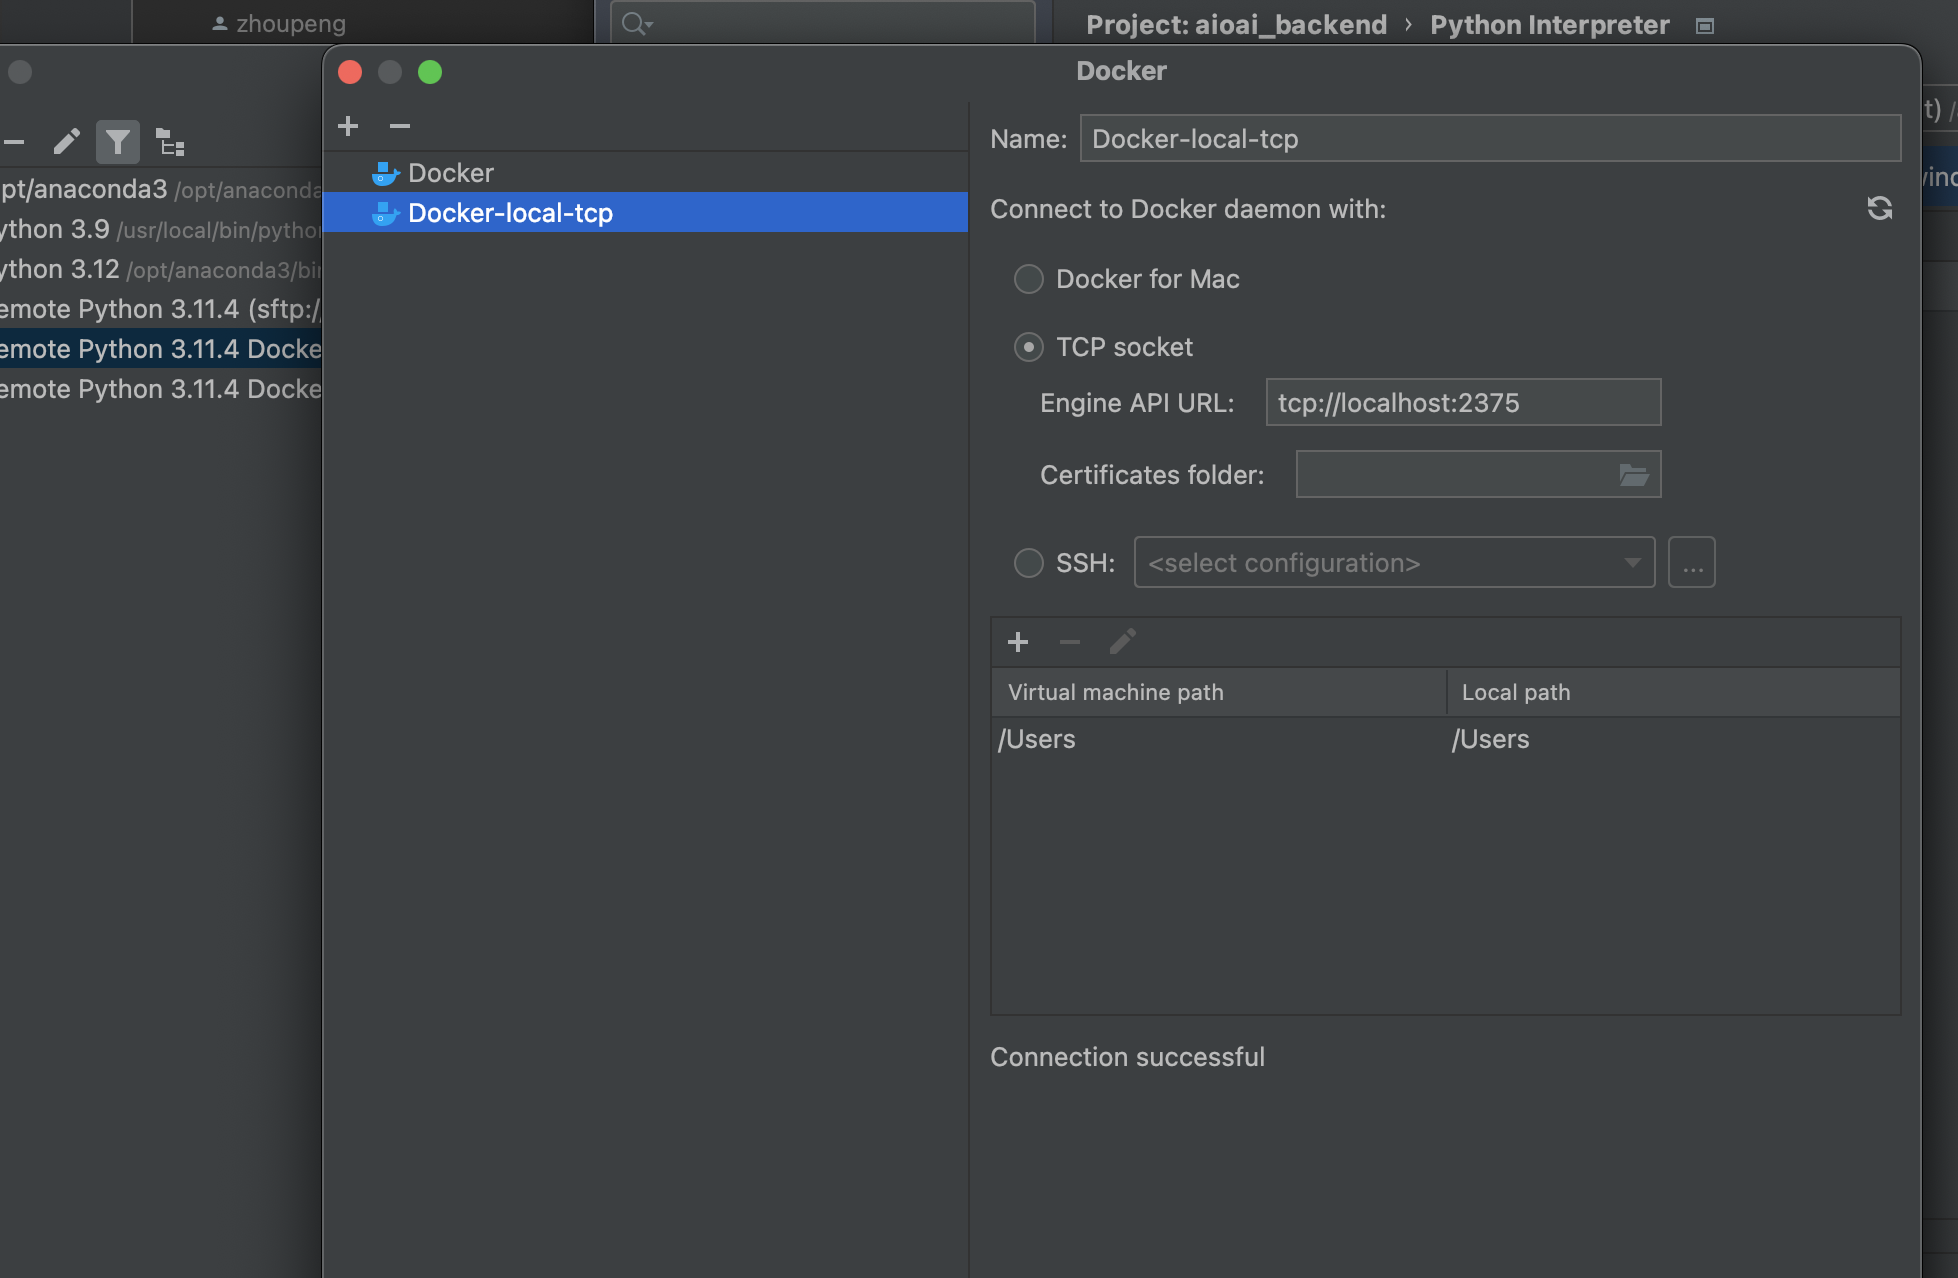The width and height of the screenshot is (1958, 1278).
Task: Select the Docker-local-tcp server entry
Action: pyautogui.click(x=510, y=213)
